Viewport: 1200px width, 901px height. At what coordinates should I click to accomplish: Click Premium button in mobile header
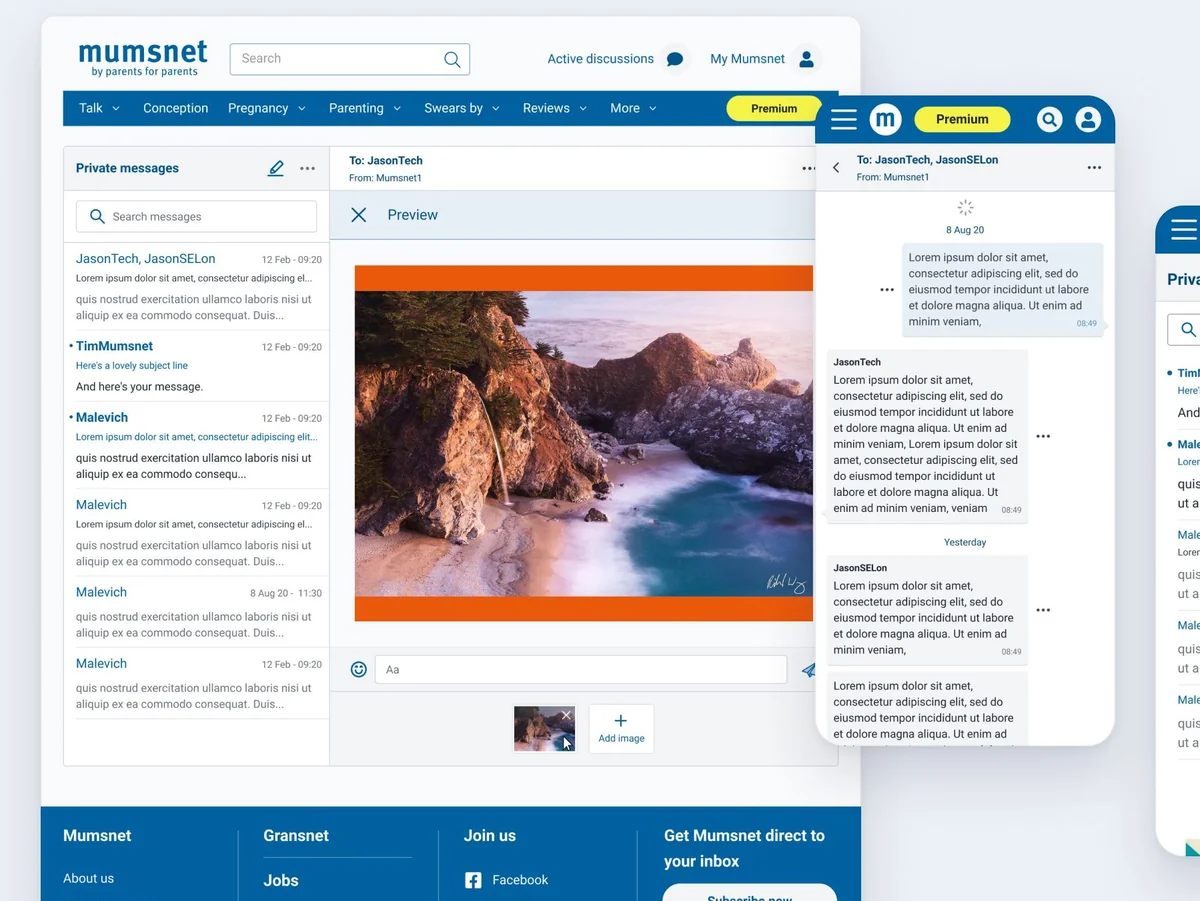point(962,119)
